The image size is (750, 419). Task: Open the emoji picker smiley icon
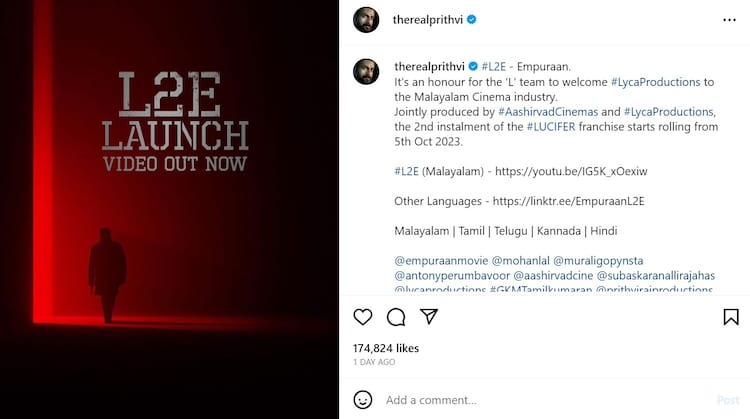point(364,400)
